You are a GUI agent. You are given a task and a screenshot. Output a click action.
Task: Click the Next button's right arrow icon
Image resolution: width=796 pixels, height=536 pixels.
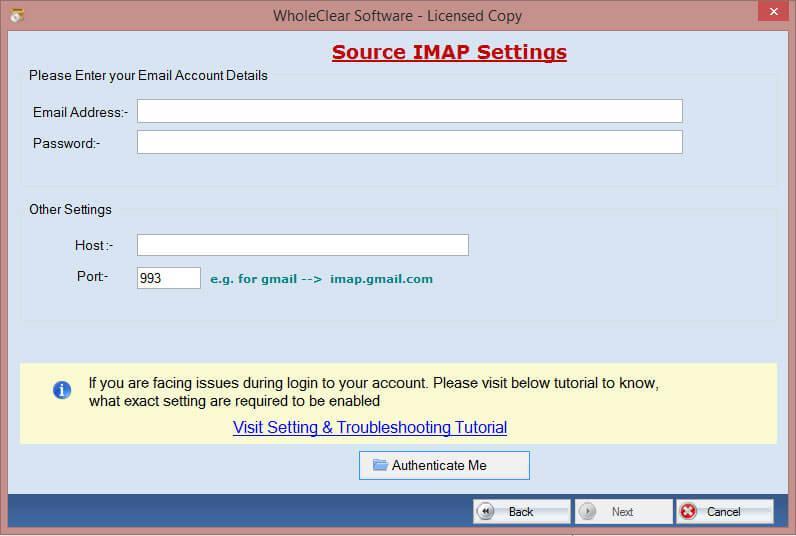coord(588,511)
